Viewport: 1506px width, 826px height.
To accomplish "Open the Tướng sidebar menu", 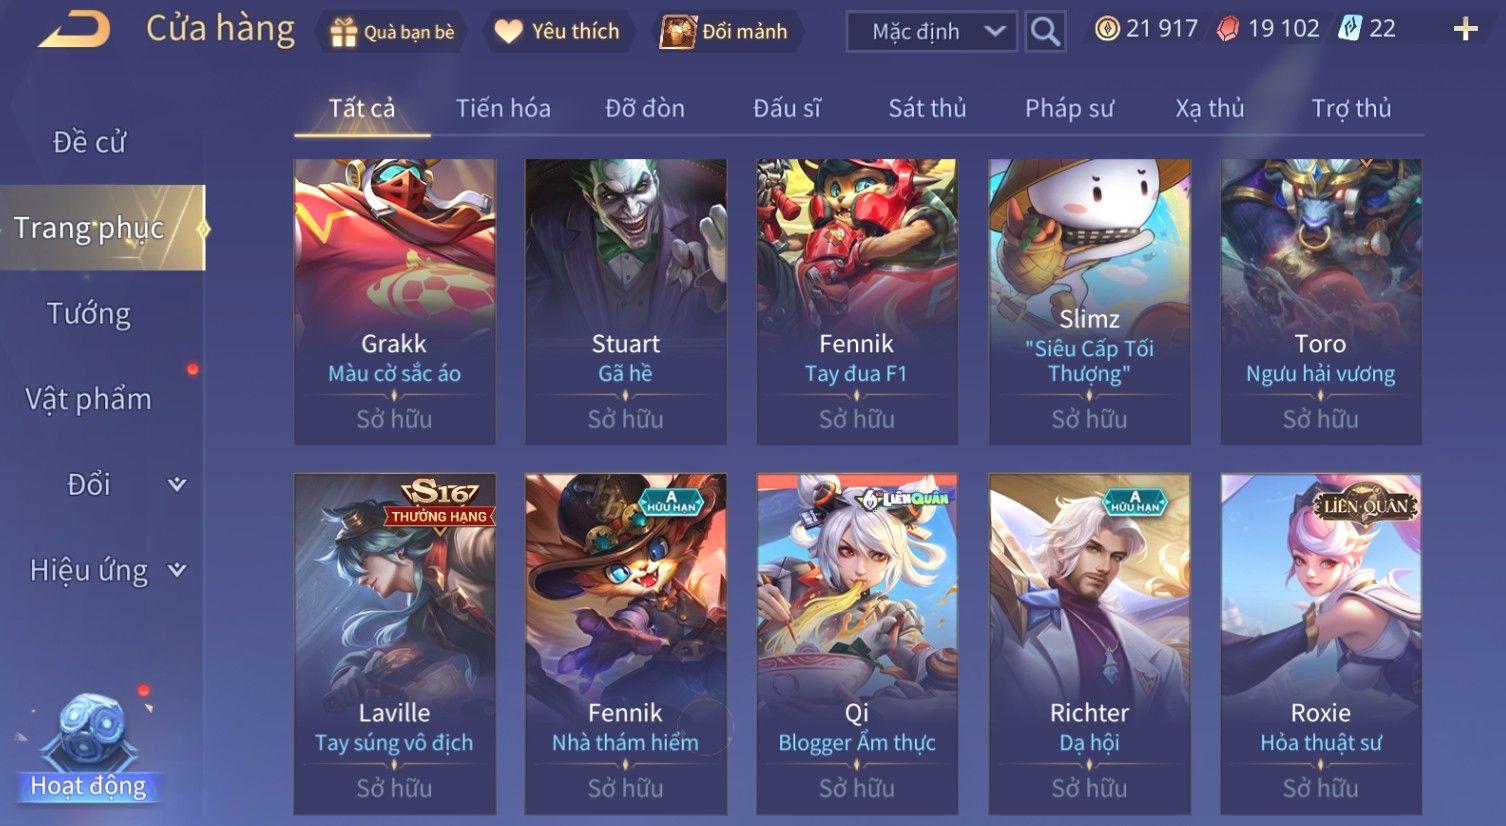I will [89, 314].
